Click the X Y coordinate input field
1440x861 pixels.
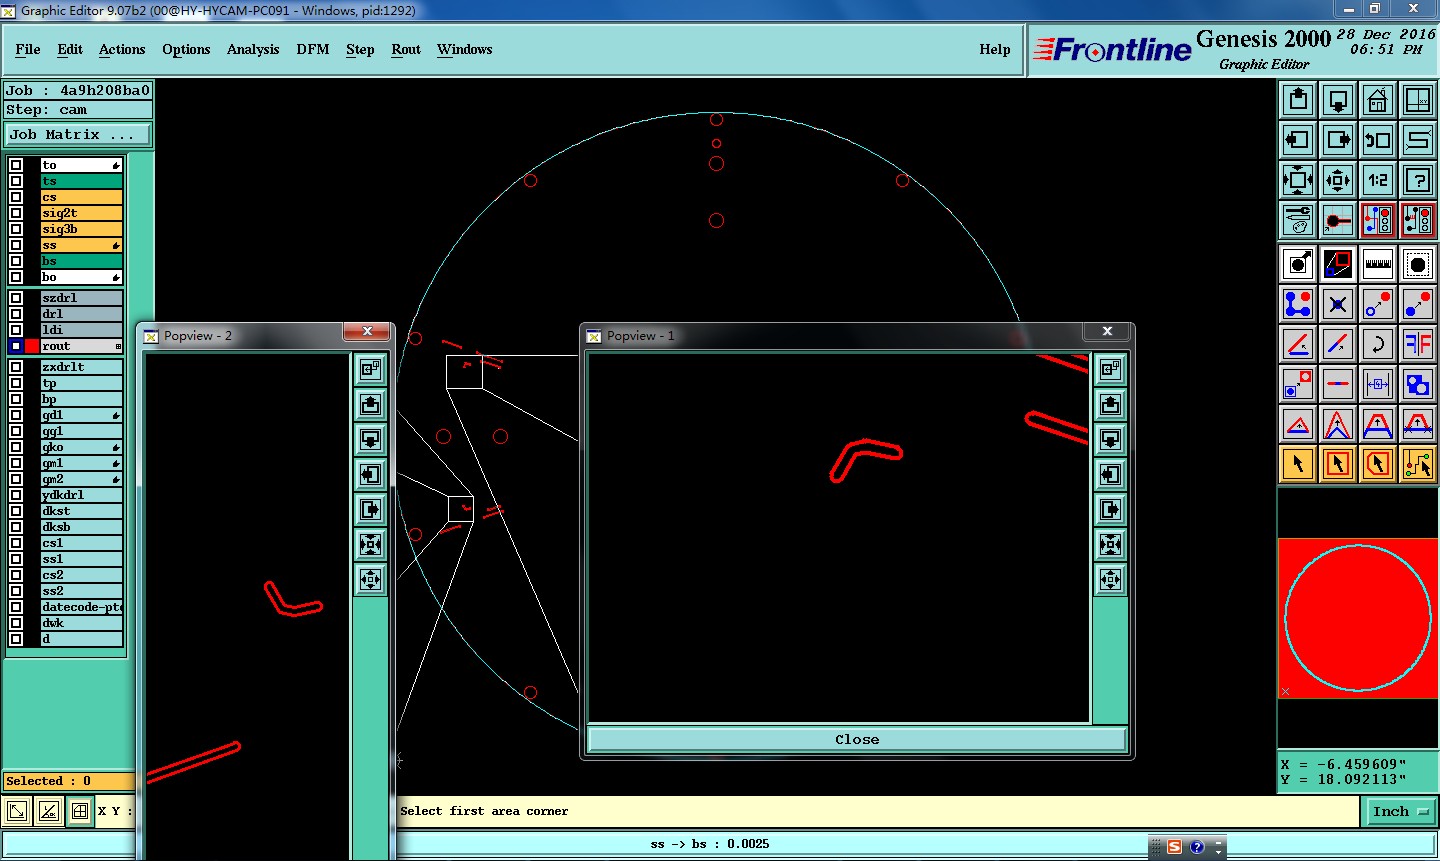tap(116, 811)
